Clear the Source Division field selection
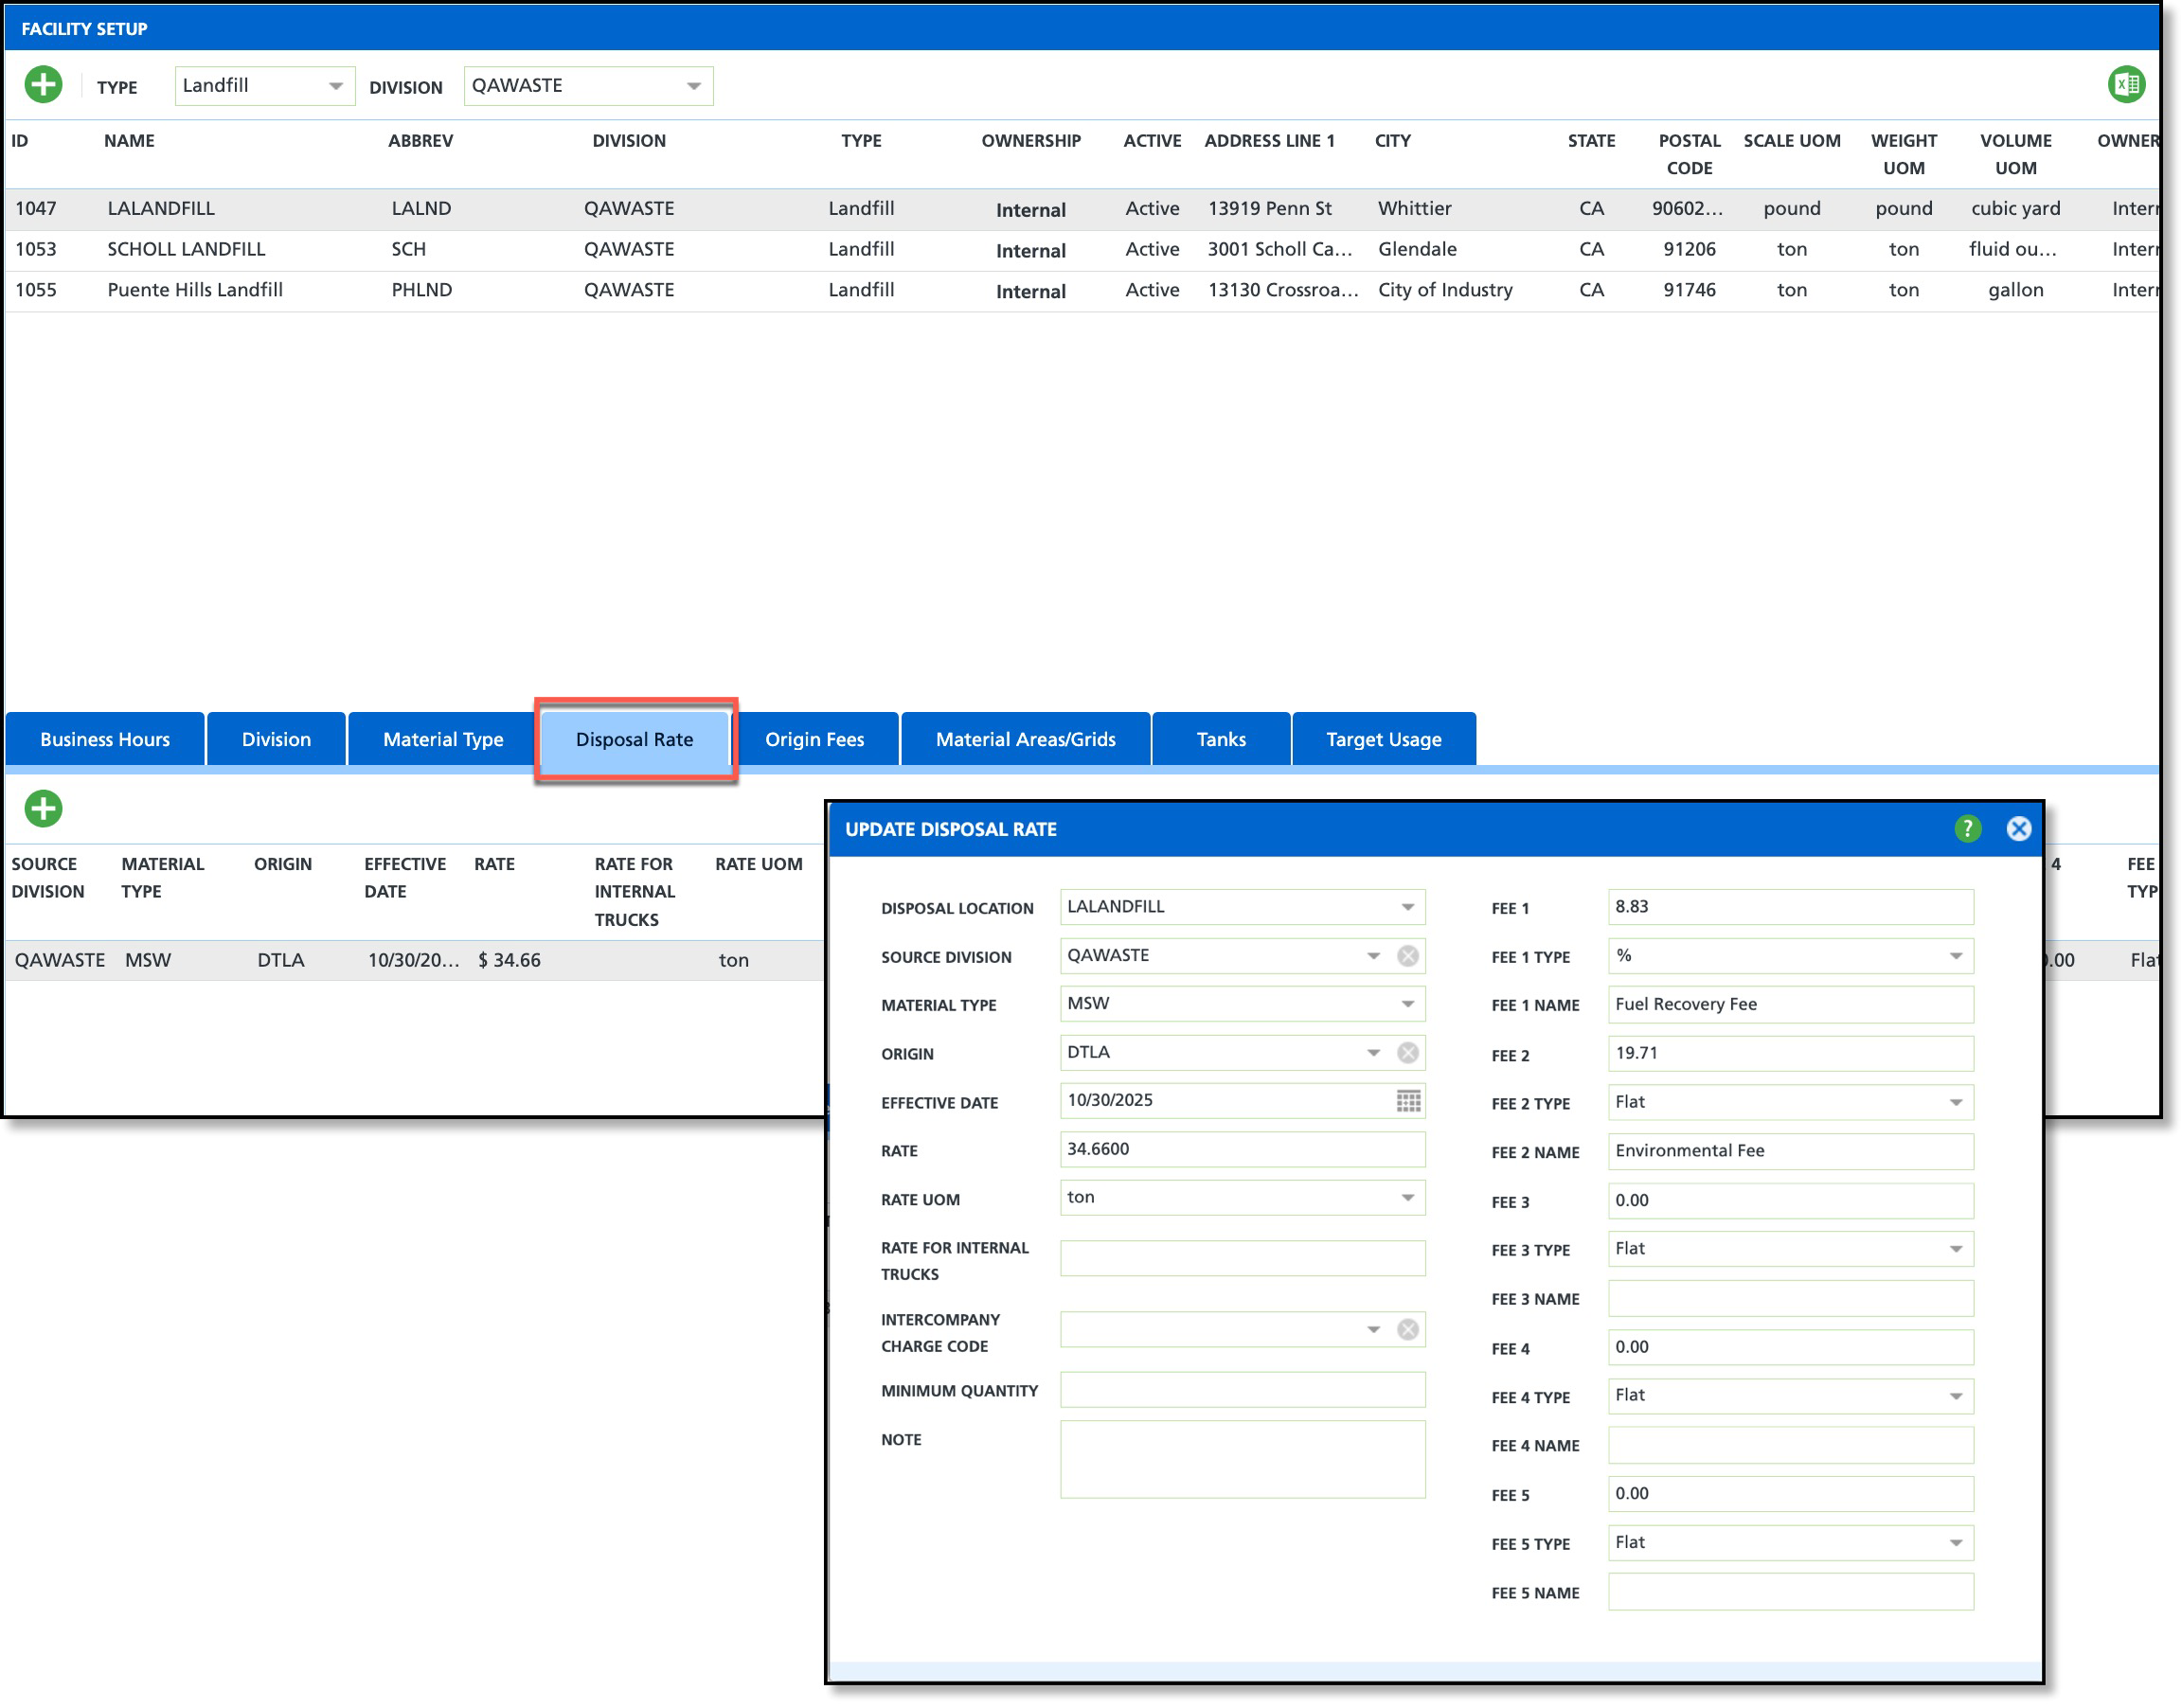This screenshot has height=1708, width=2182. [x=1408, y=956]
